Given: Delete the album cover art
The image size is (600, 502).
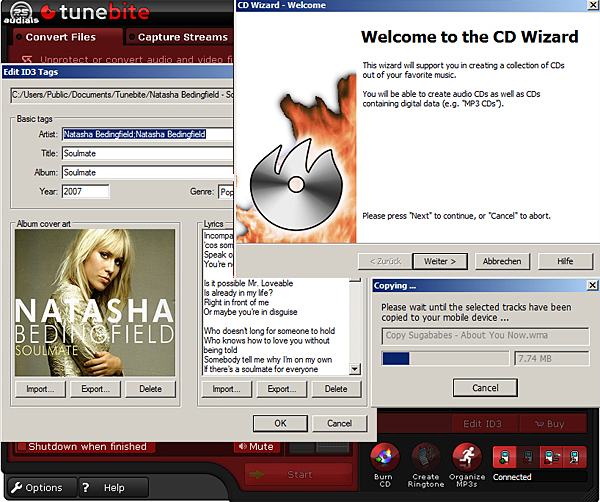Looking at the screenshot, I should [x=150, y=389].
